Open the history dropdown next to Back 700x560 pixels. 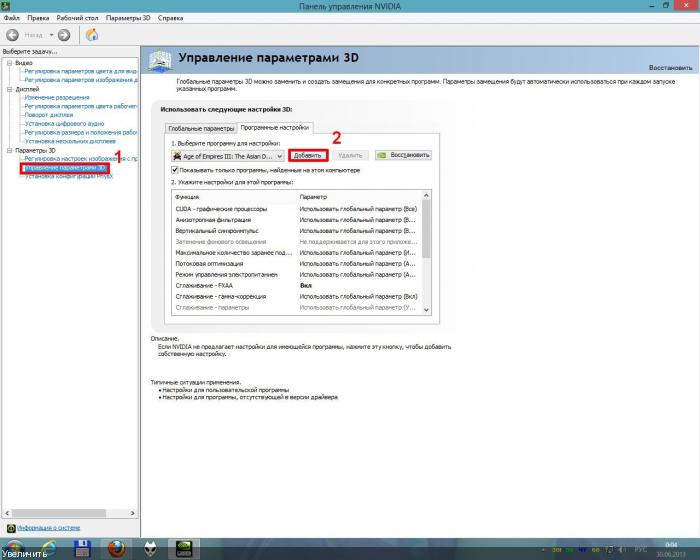pos(51,35)
